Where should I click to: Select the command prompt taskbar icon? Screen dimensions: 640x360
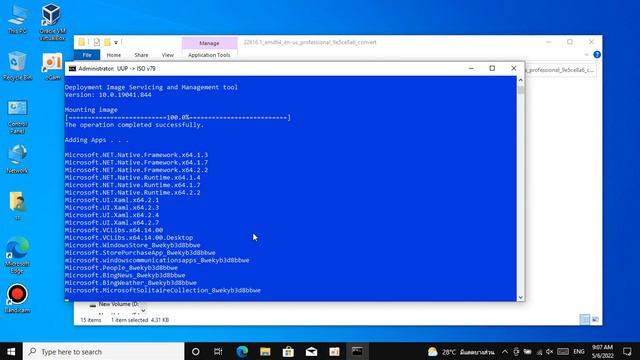point(357,351)
